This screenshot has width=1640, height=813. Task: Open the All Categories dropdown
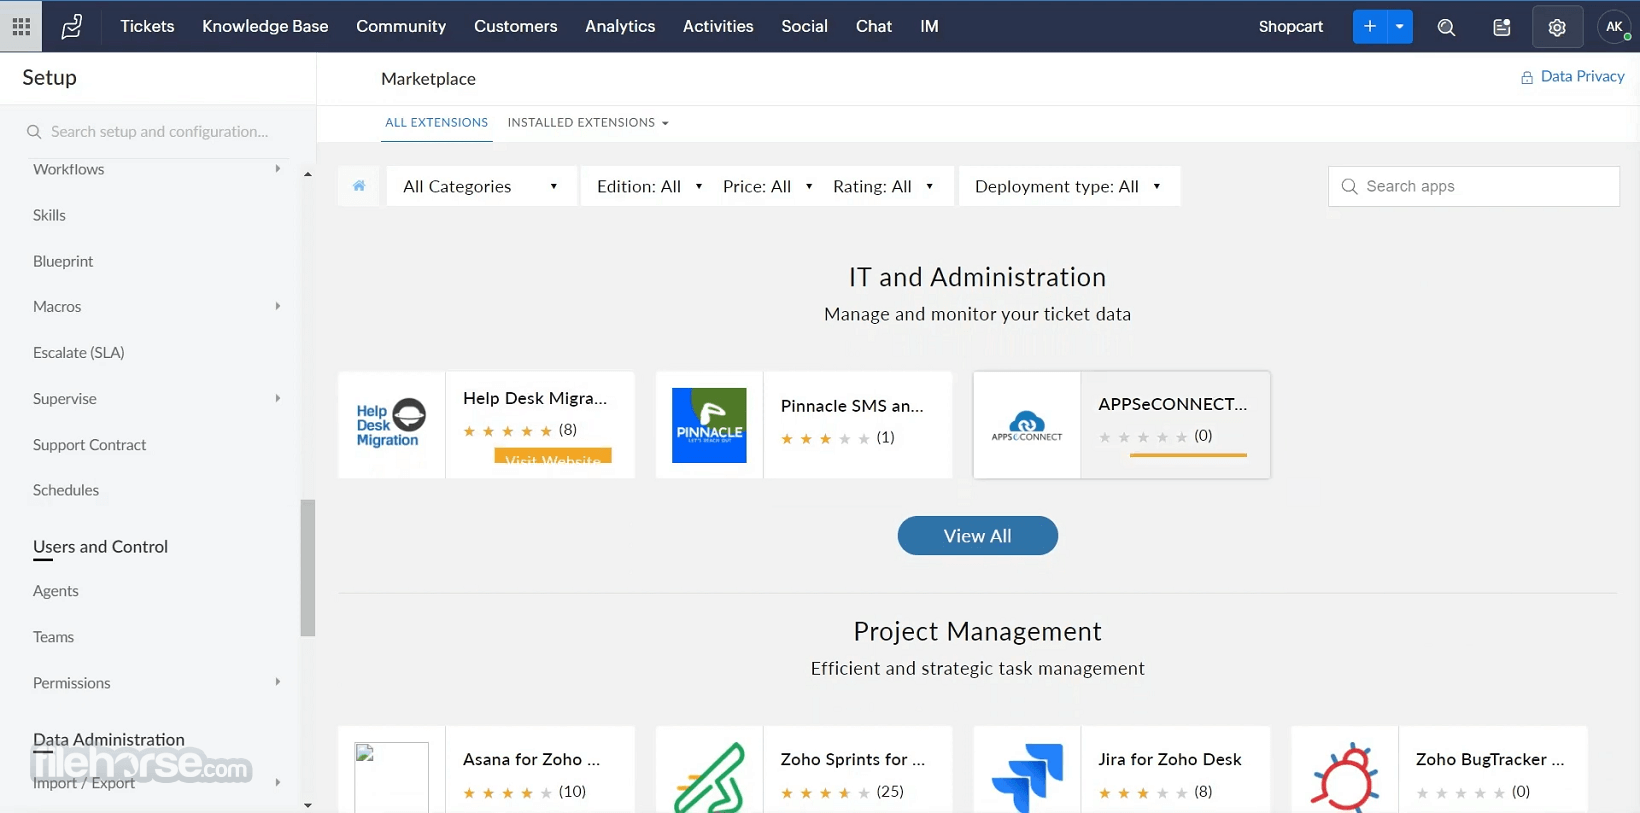[481, 186]
